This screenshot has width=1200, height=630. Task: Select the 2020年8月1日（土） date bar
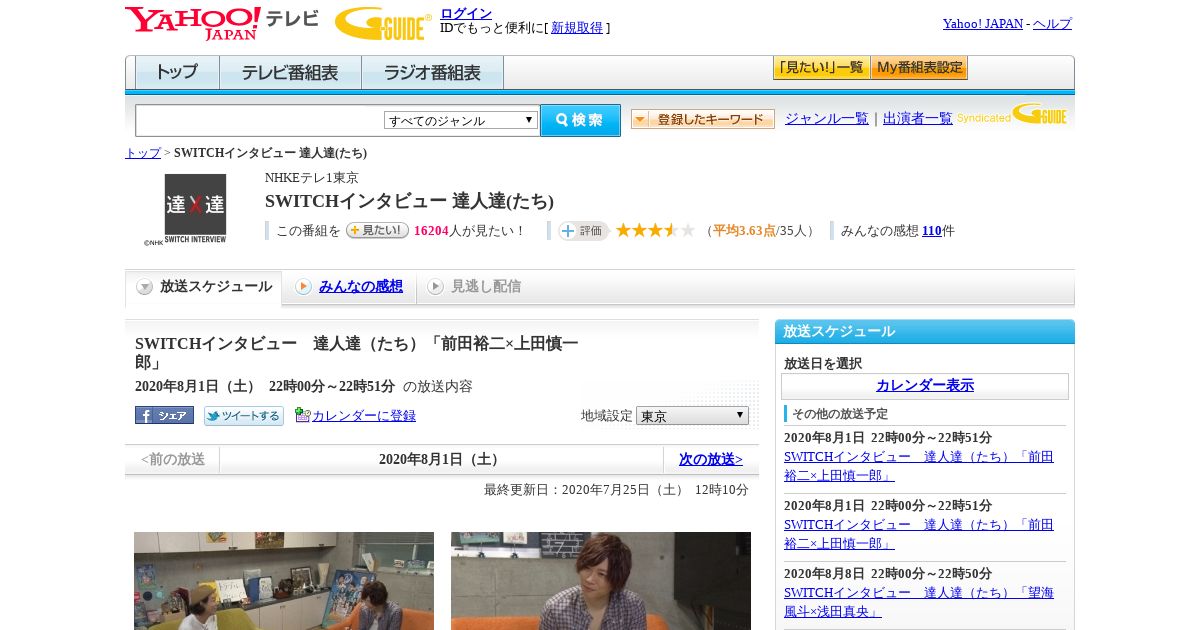coord(440,460)
